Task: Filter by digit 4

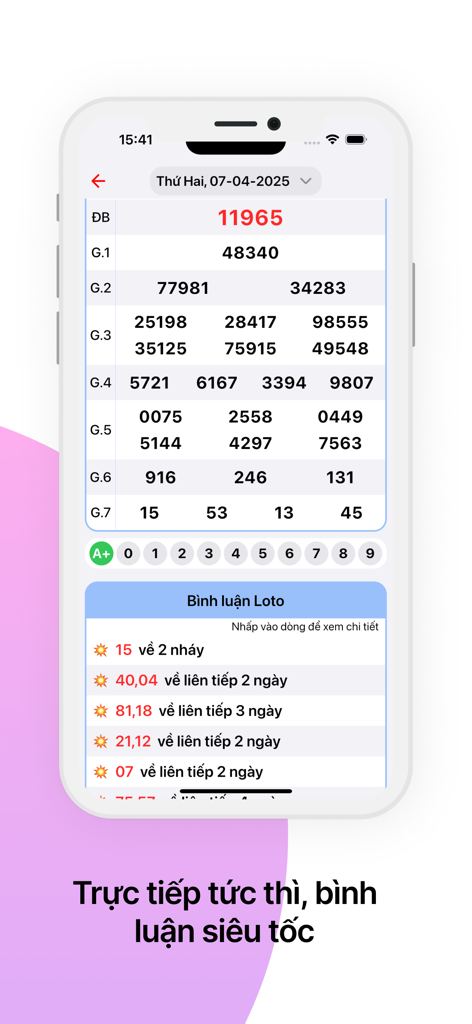Action: (236, 554)
